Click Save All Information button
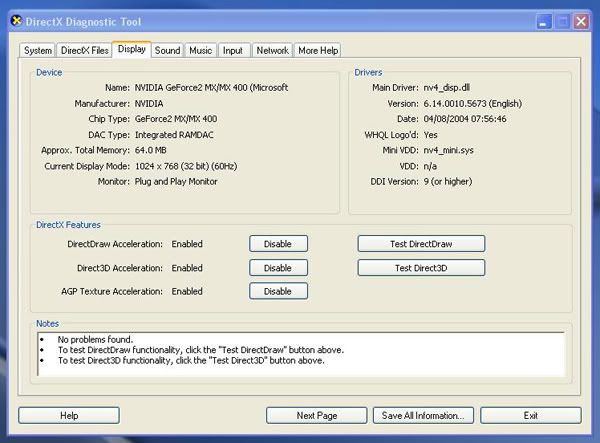This screenshot has width=600, height=443. pyautogui.click(x=423, y=415)
